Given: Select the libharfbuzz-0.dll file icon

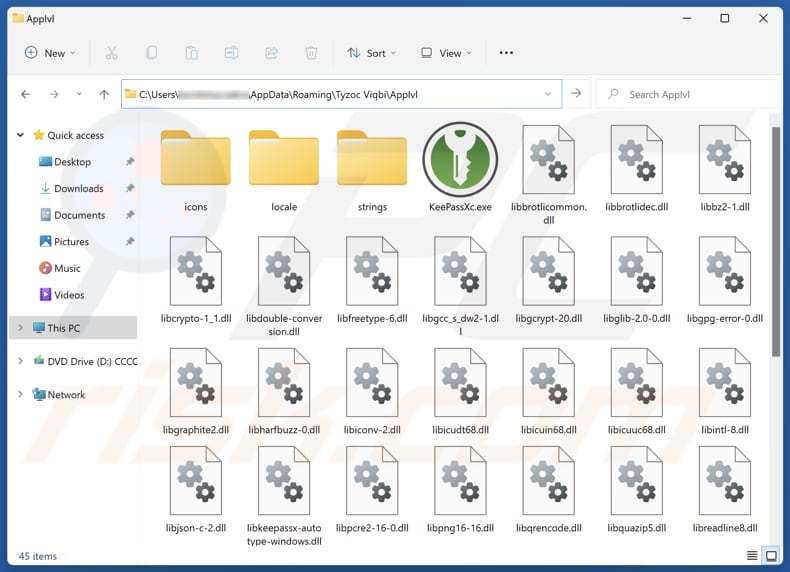Looking at the screenshot, I should pyautogui.click(x=284, y=383).
